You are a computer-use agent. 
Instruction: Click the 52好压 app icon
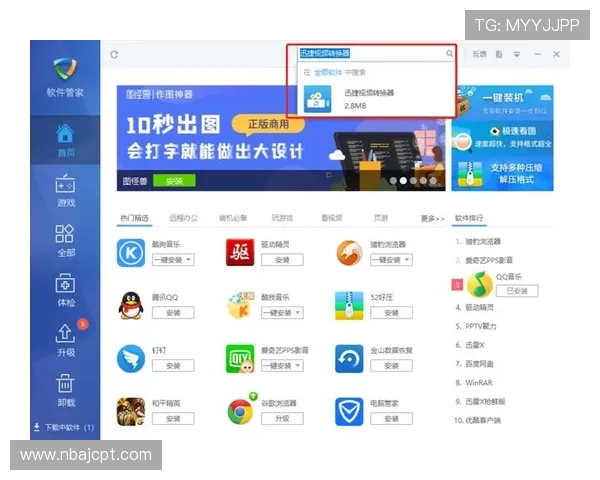pos(349,305)
